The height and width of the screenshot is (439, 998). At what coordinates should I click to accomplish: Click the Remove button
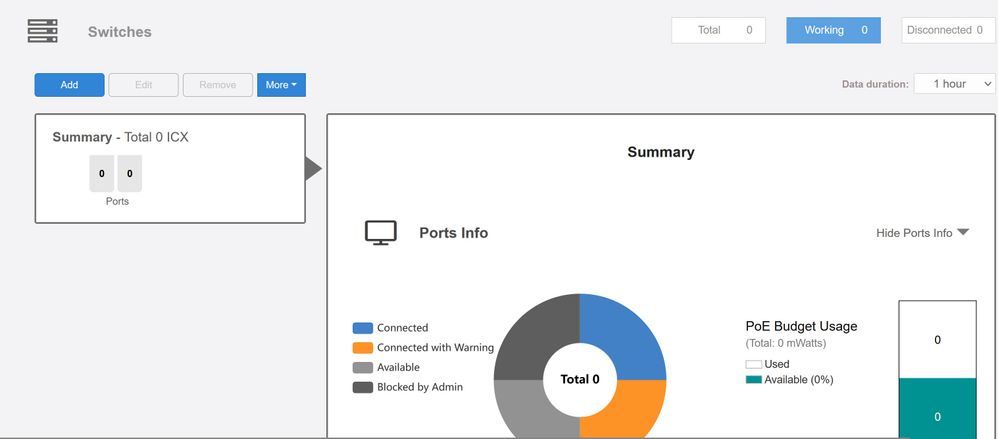point(217,85)
